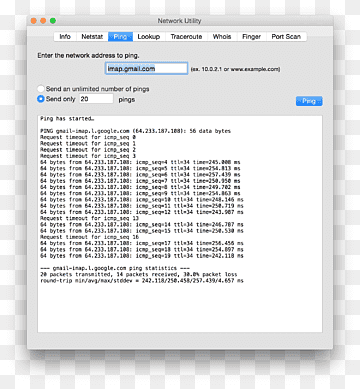Click the 'round-trip min/avg/max/stddev' line
360x389 pixels.
pos(142,281)
